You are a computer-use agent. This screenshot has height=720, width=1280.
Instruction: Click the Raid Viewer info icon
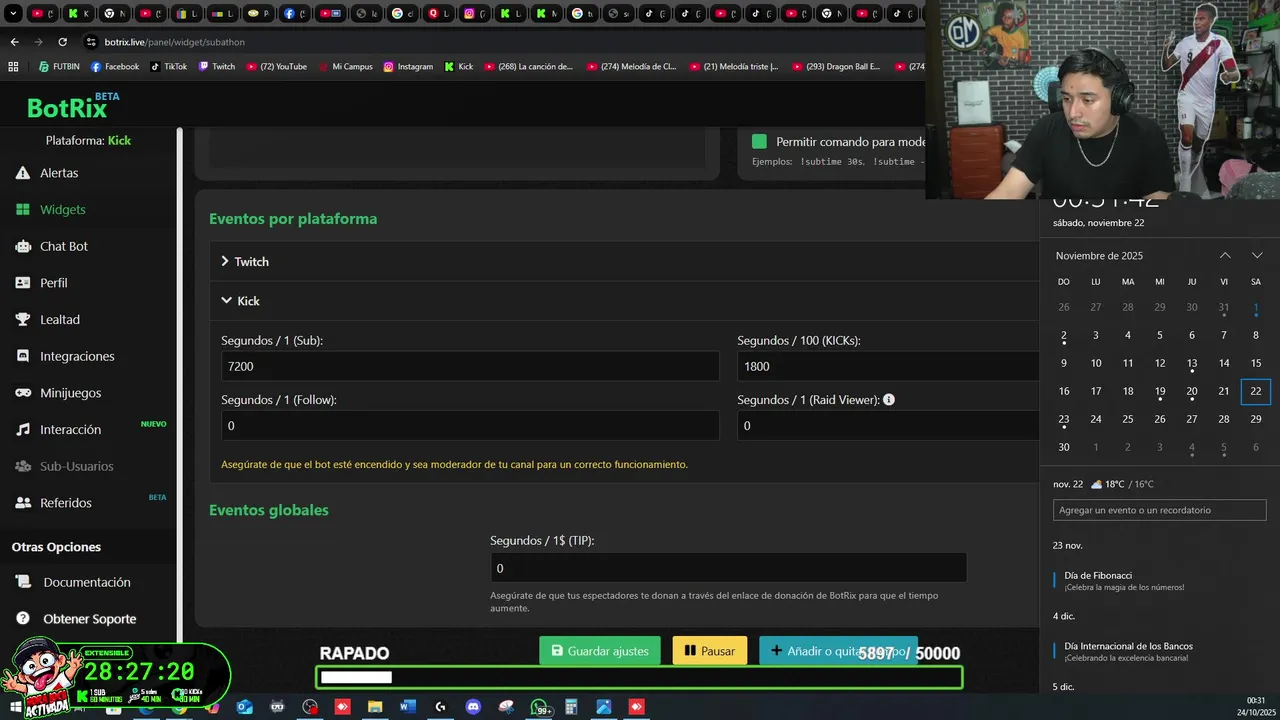[889, 400]
